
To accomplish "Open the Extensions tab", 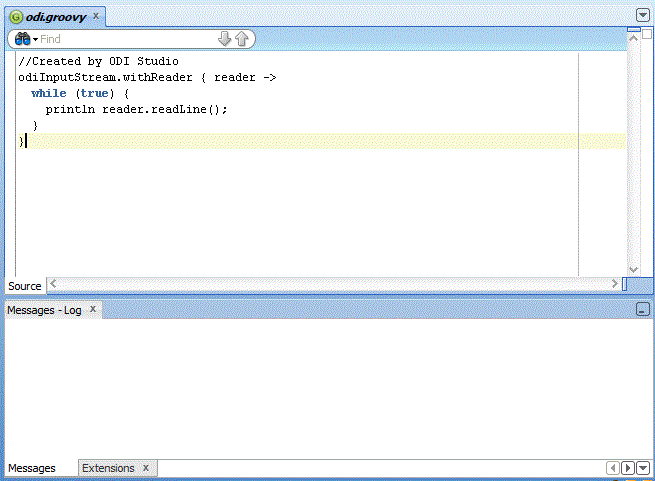I will click(x=108, y=468).
